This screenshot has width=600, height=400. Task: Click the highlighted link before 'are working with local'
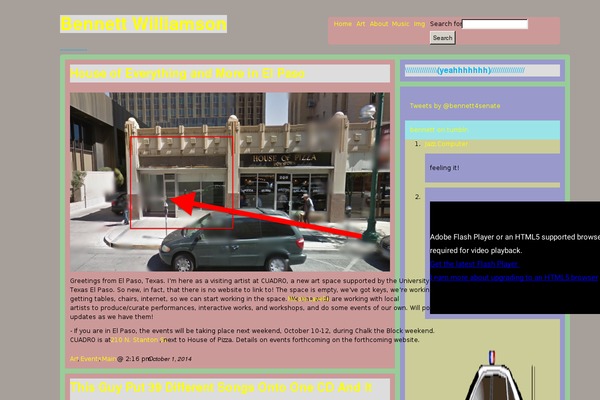pos(308,299)
